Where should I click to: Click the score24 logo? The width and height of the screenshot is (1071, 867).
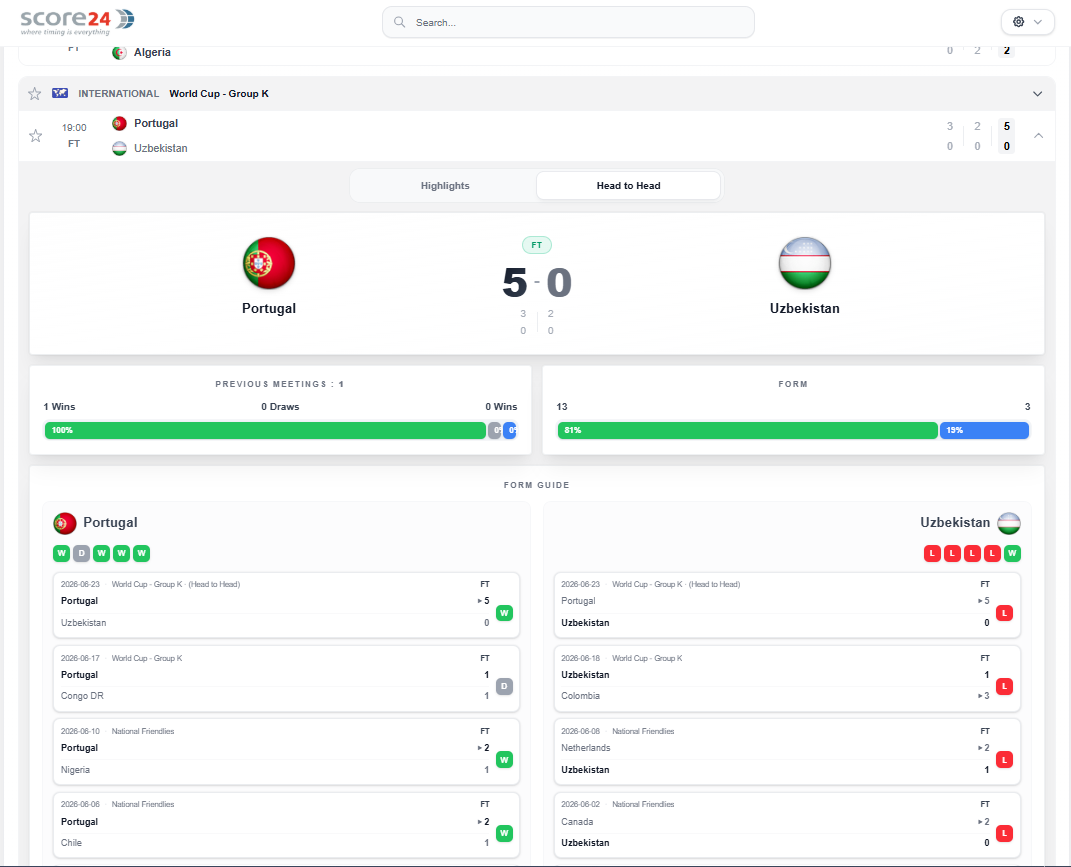click(x=77, y=22)
